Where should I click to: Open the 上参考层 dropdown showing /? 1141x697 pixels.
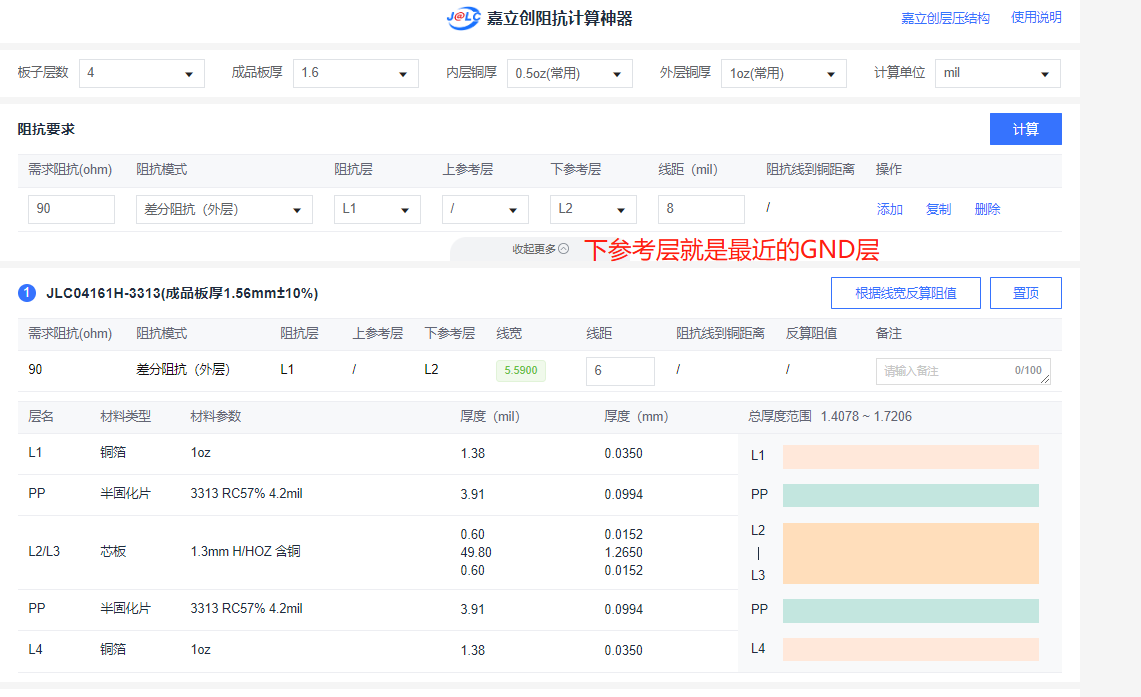(485, 210)
